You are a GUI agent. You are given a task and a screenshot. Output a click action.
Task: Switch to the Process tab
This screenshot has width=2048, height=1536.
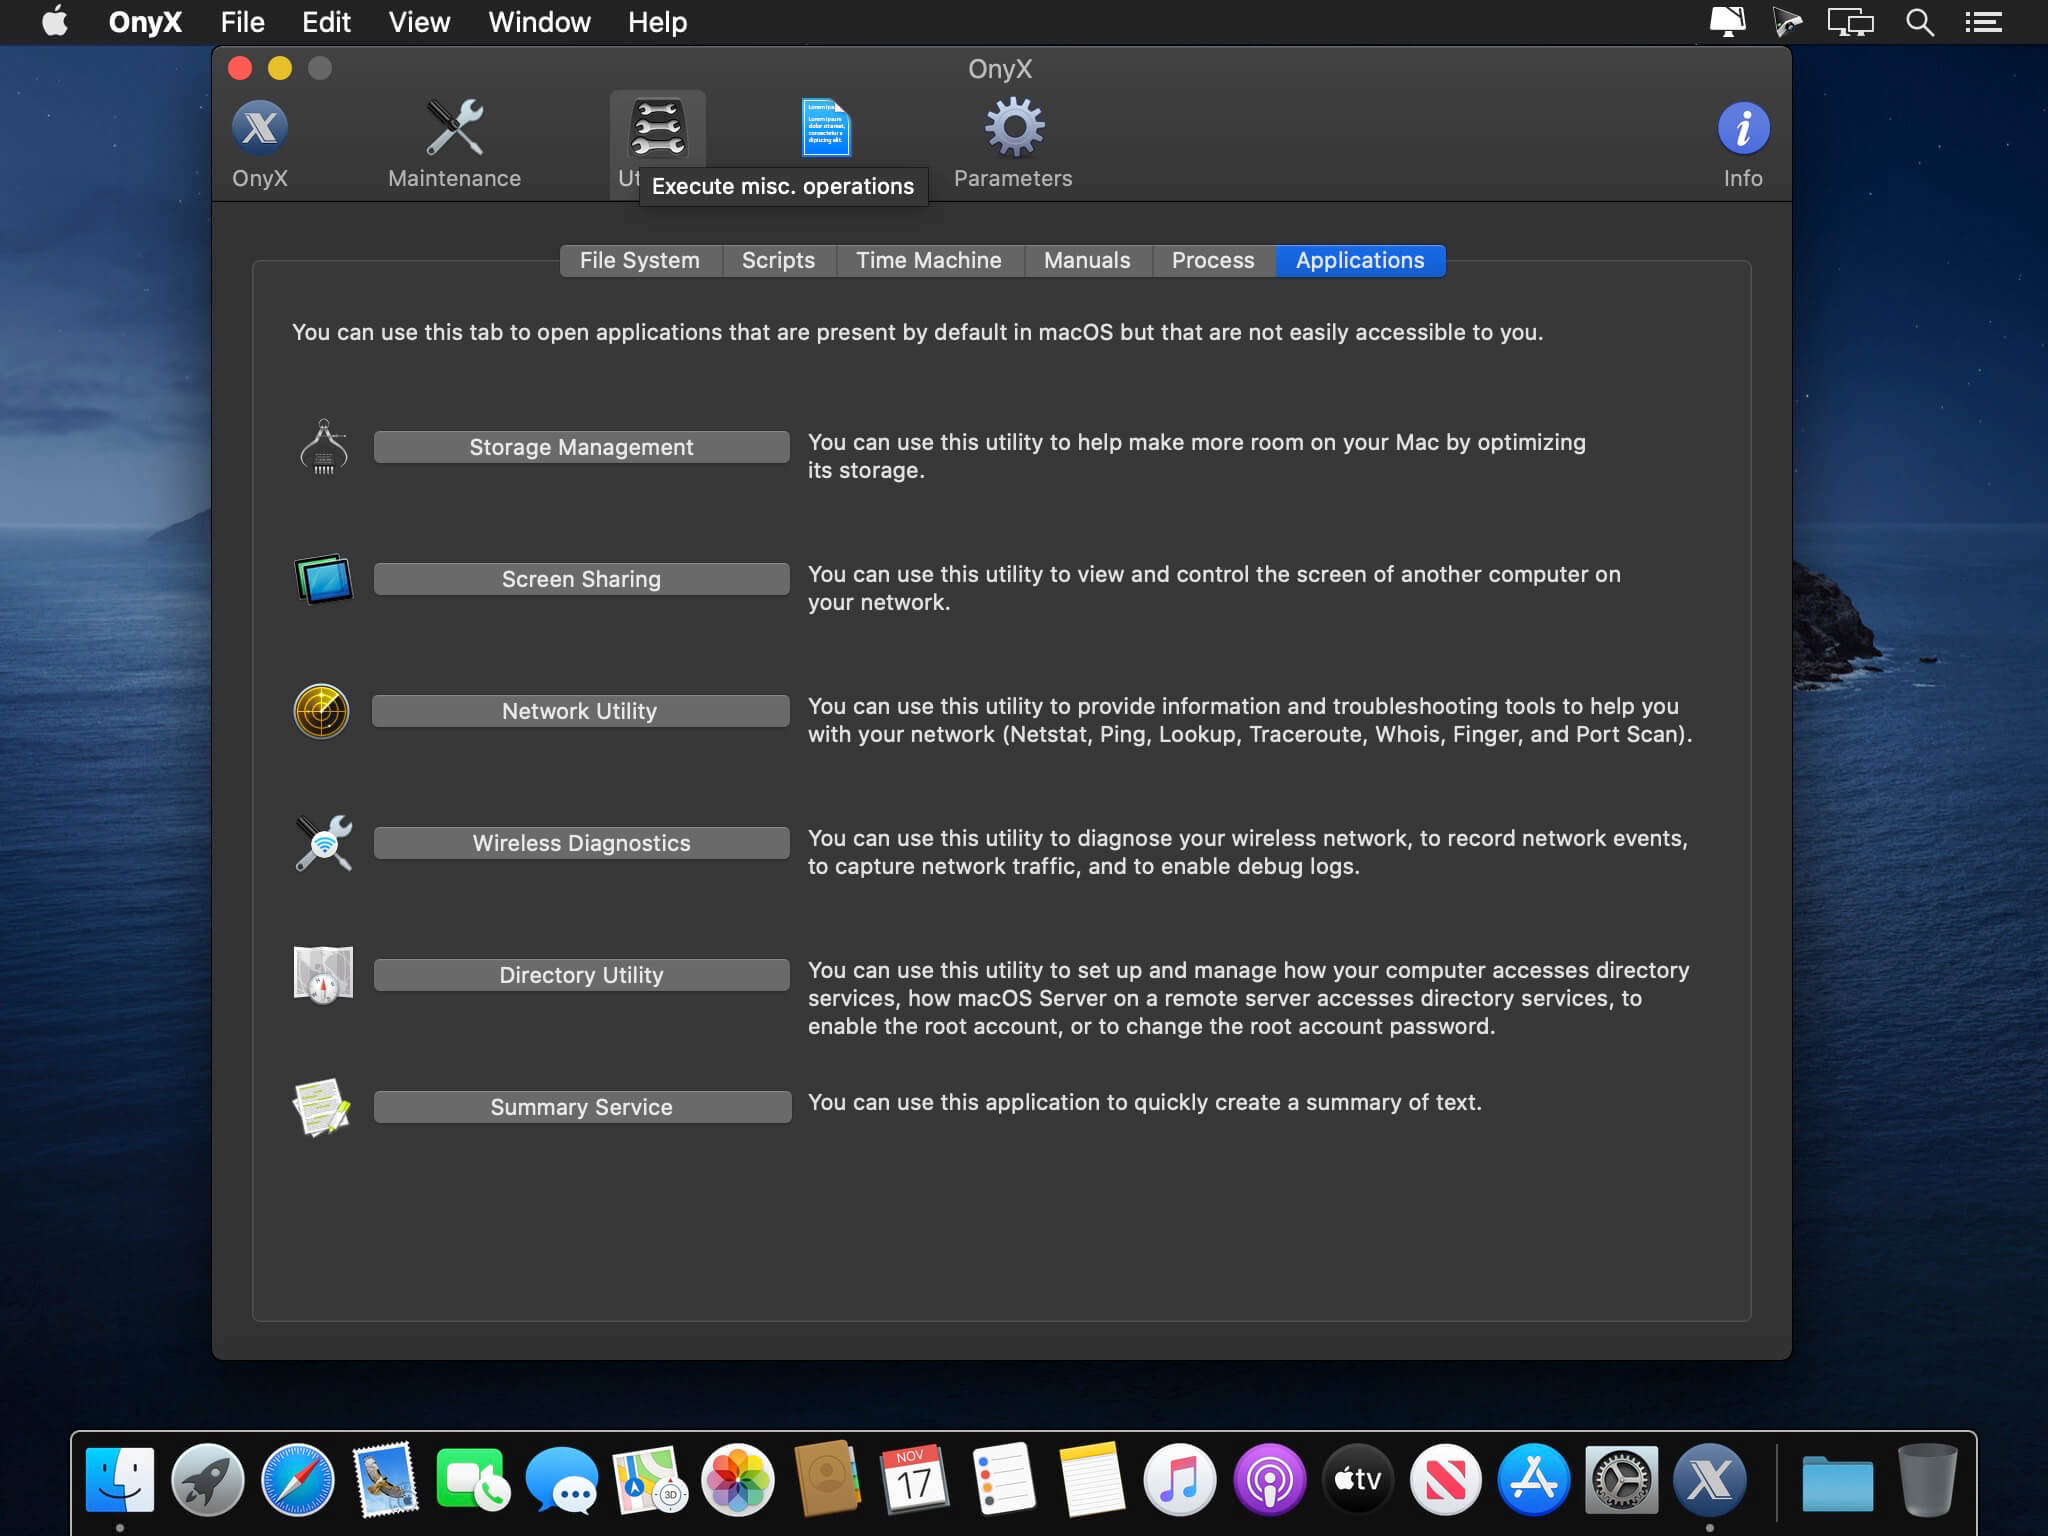(x=1213, y=260)
